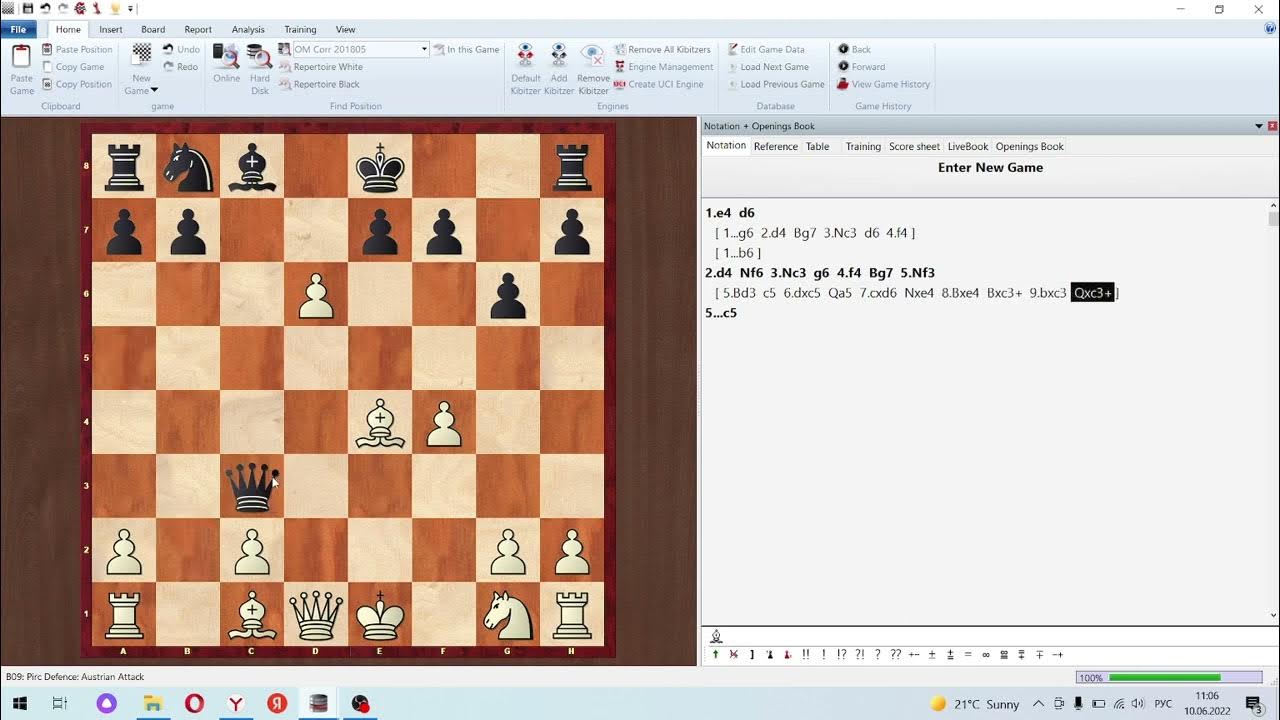Click the Undo button in the ribbon

(x=181, y=49)
